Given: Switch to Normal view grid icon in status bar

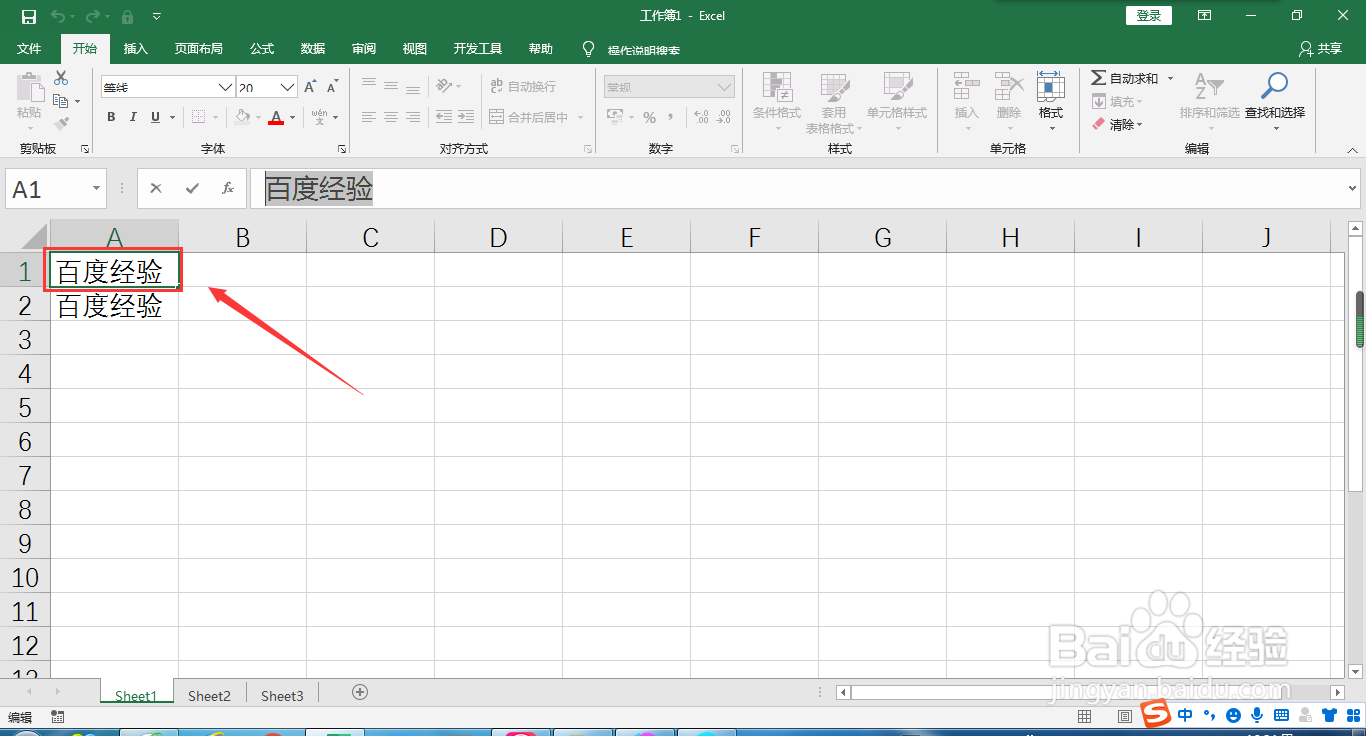Looking at the screenshot, I should point(1084,717).
